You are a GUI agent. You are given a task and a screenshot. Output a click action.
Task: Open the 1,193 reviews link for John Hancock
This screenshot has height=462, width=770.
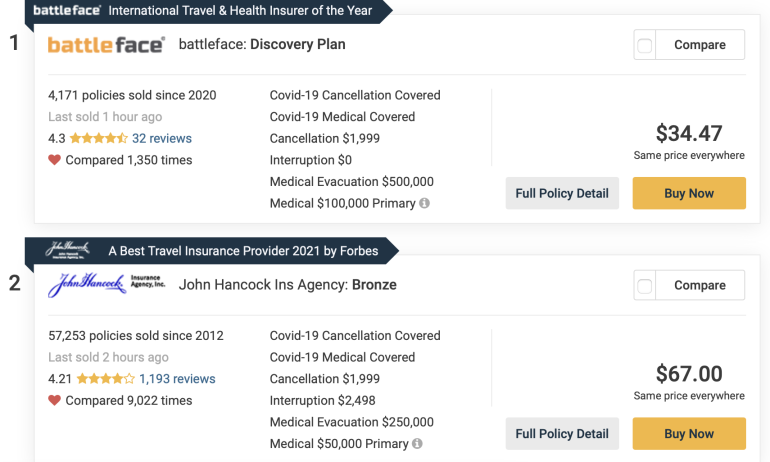(177, 379)
